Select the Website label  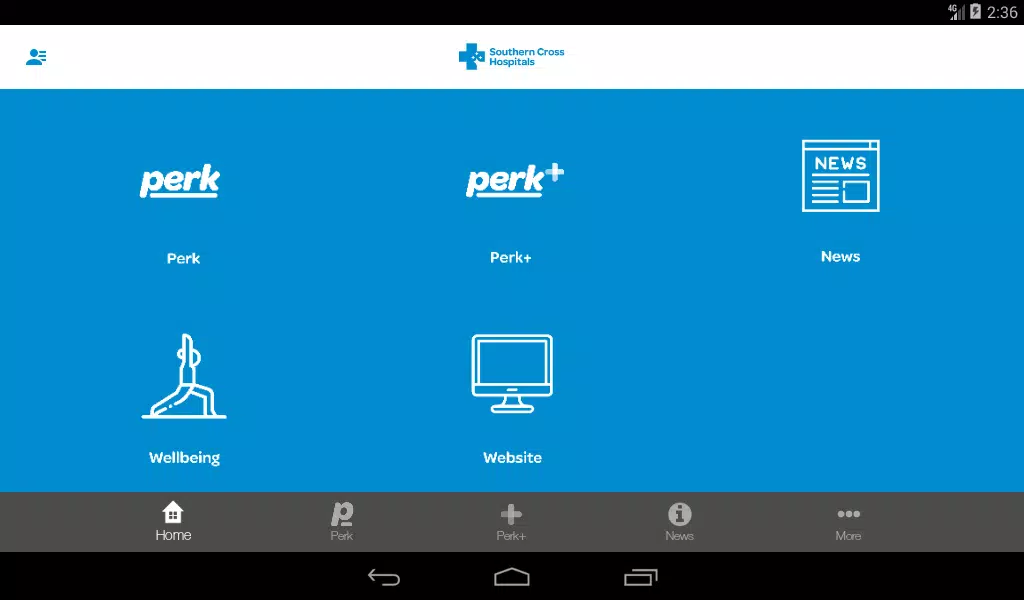tap(513, 458)
